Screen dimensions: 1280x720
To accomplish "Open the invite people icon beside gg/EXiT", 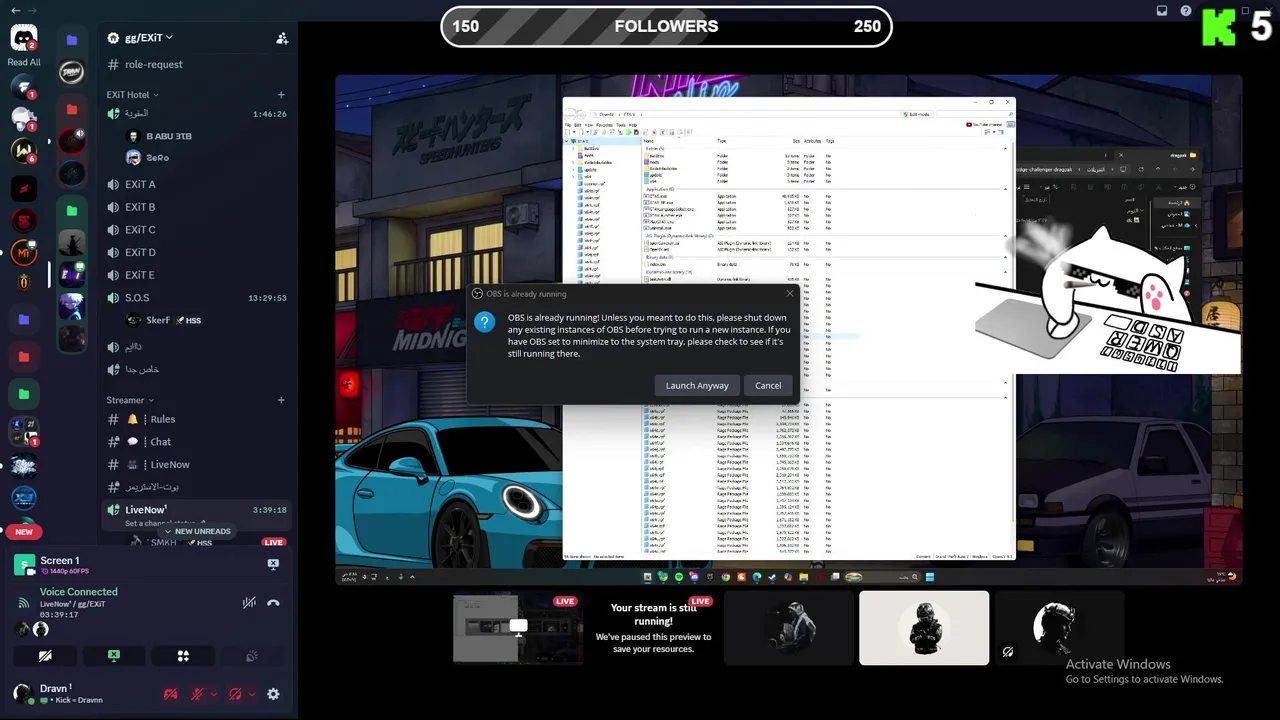I will (282, 38).
